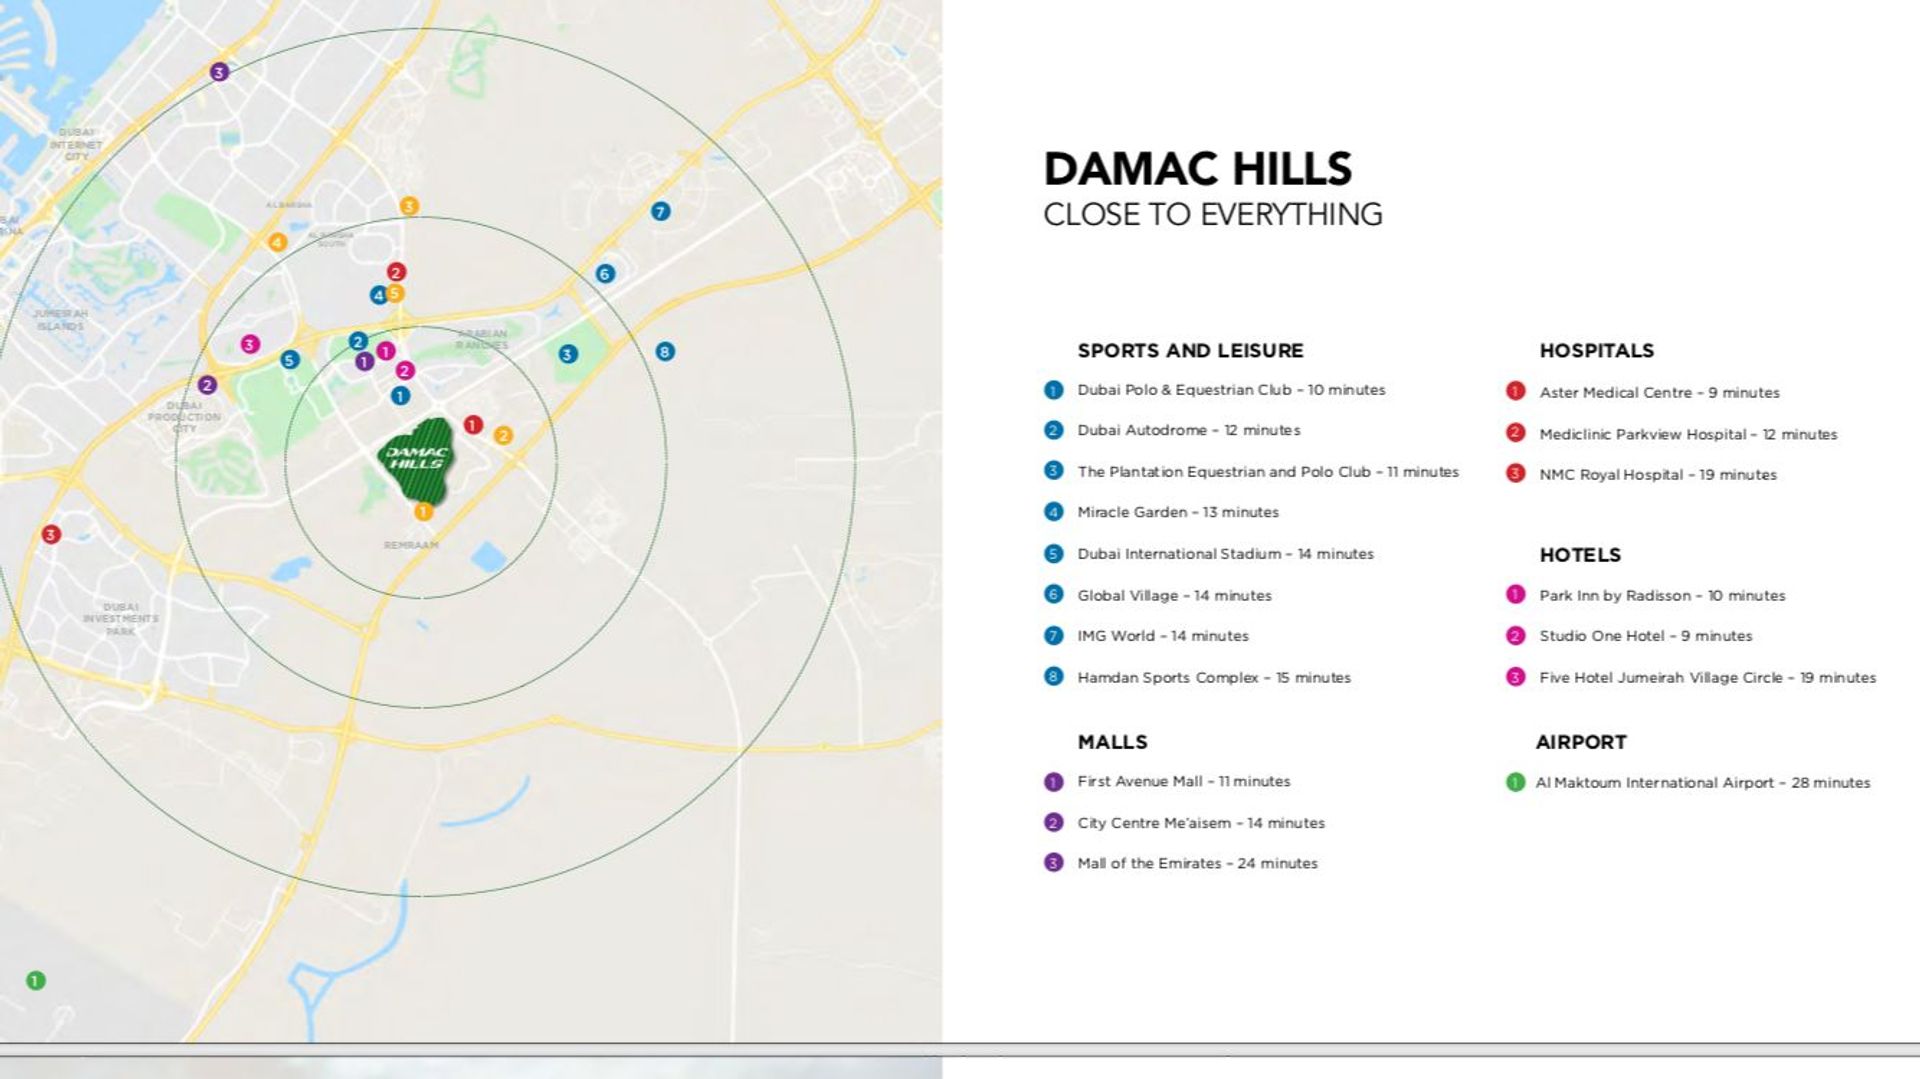Image resolution: width=1920 pixels, height=1079 pixels.
Task: Click the pink number 1 map marker
Action: tap(386, 351)
